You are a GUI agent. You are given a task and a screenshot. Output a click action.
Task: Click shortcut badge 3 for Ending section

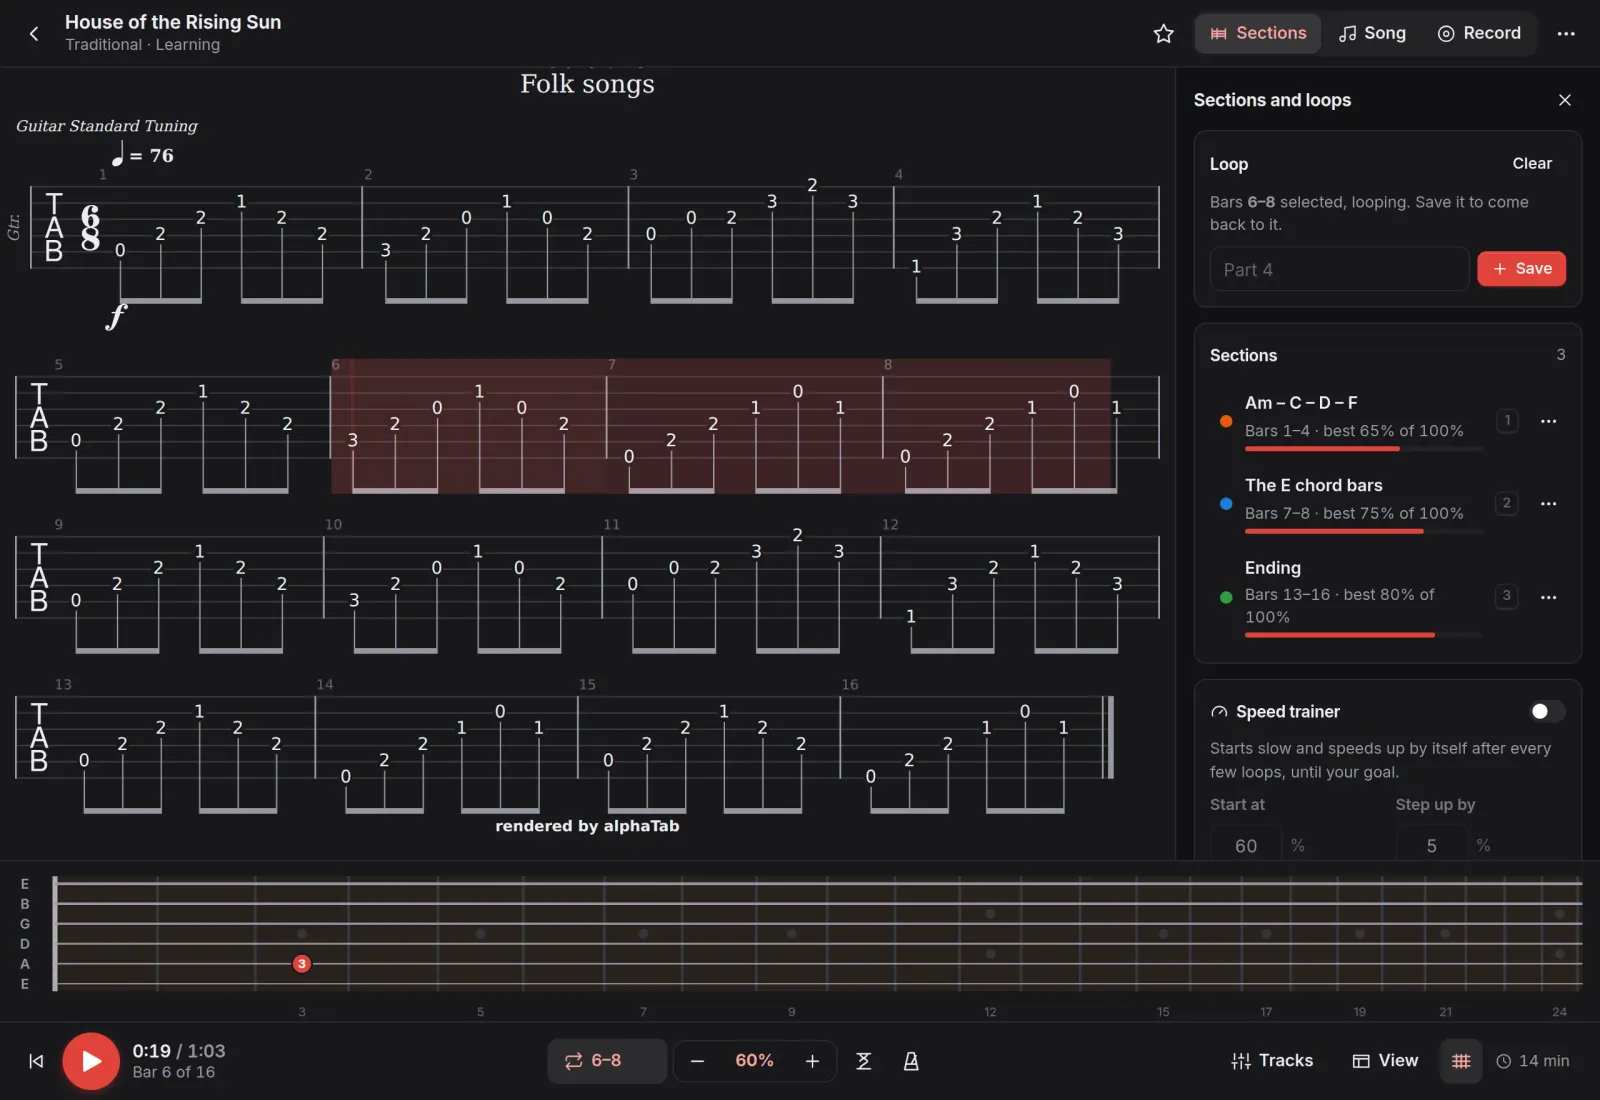point(1507,596)
